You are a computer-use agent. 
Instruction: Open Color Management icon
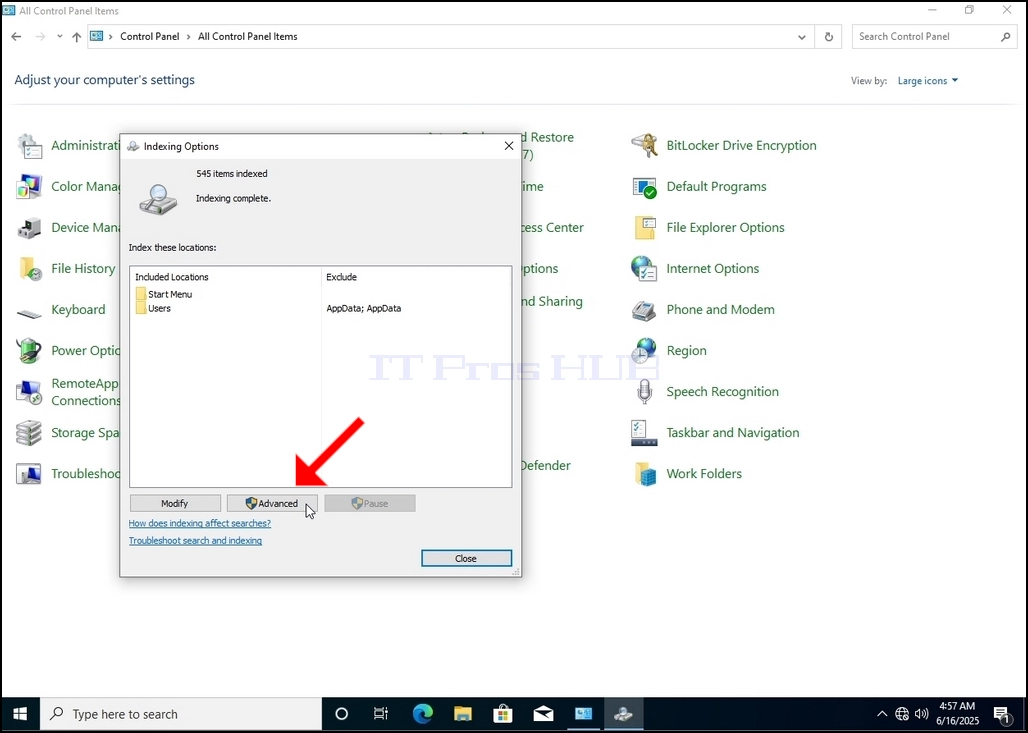point(29,187)
